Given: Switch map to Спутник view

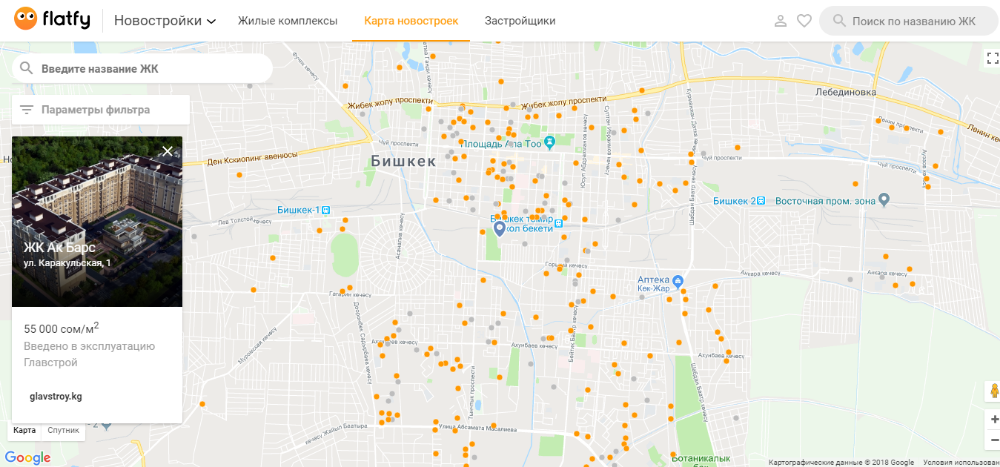Looking at the screenshot, I should pyautogui.click(x=63, y=430).
